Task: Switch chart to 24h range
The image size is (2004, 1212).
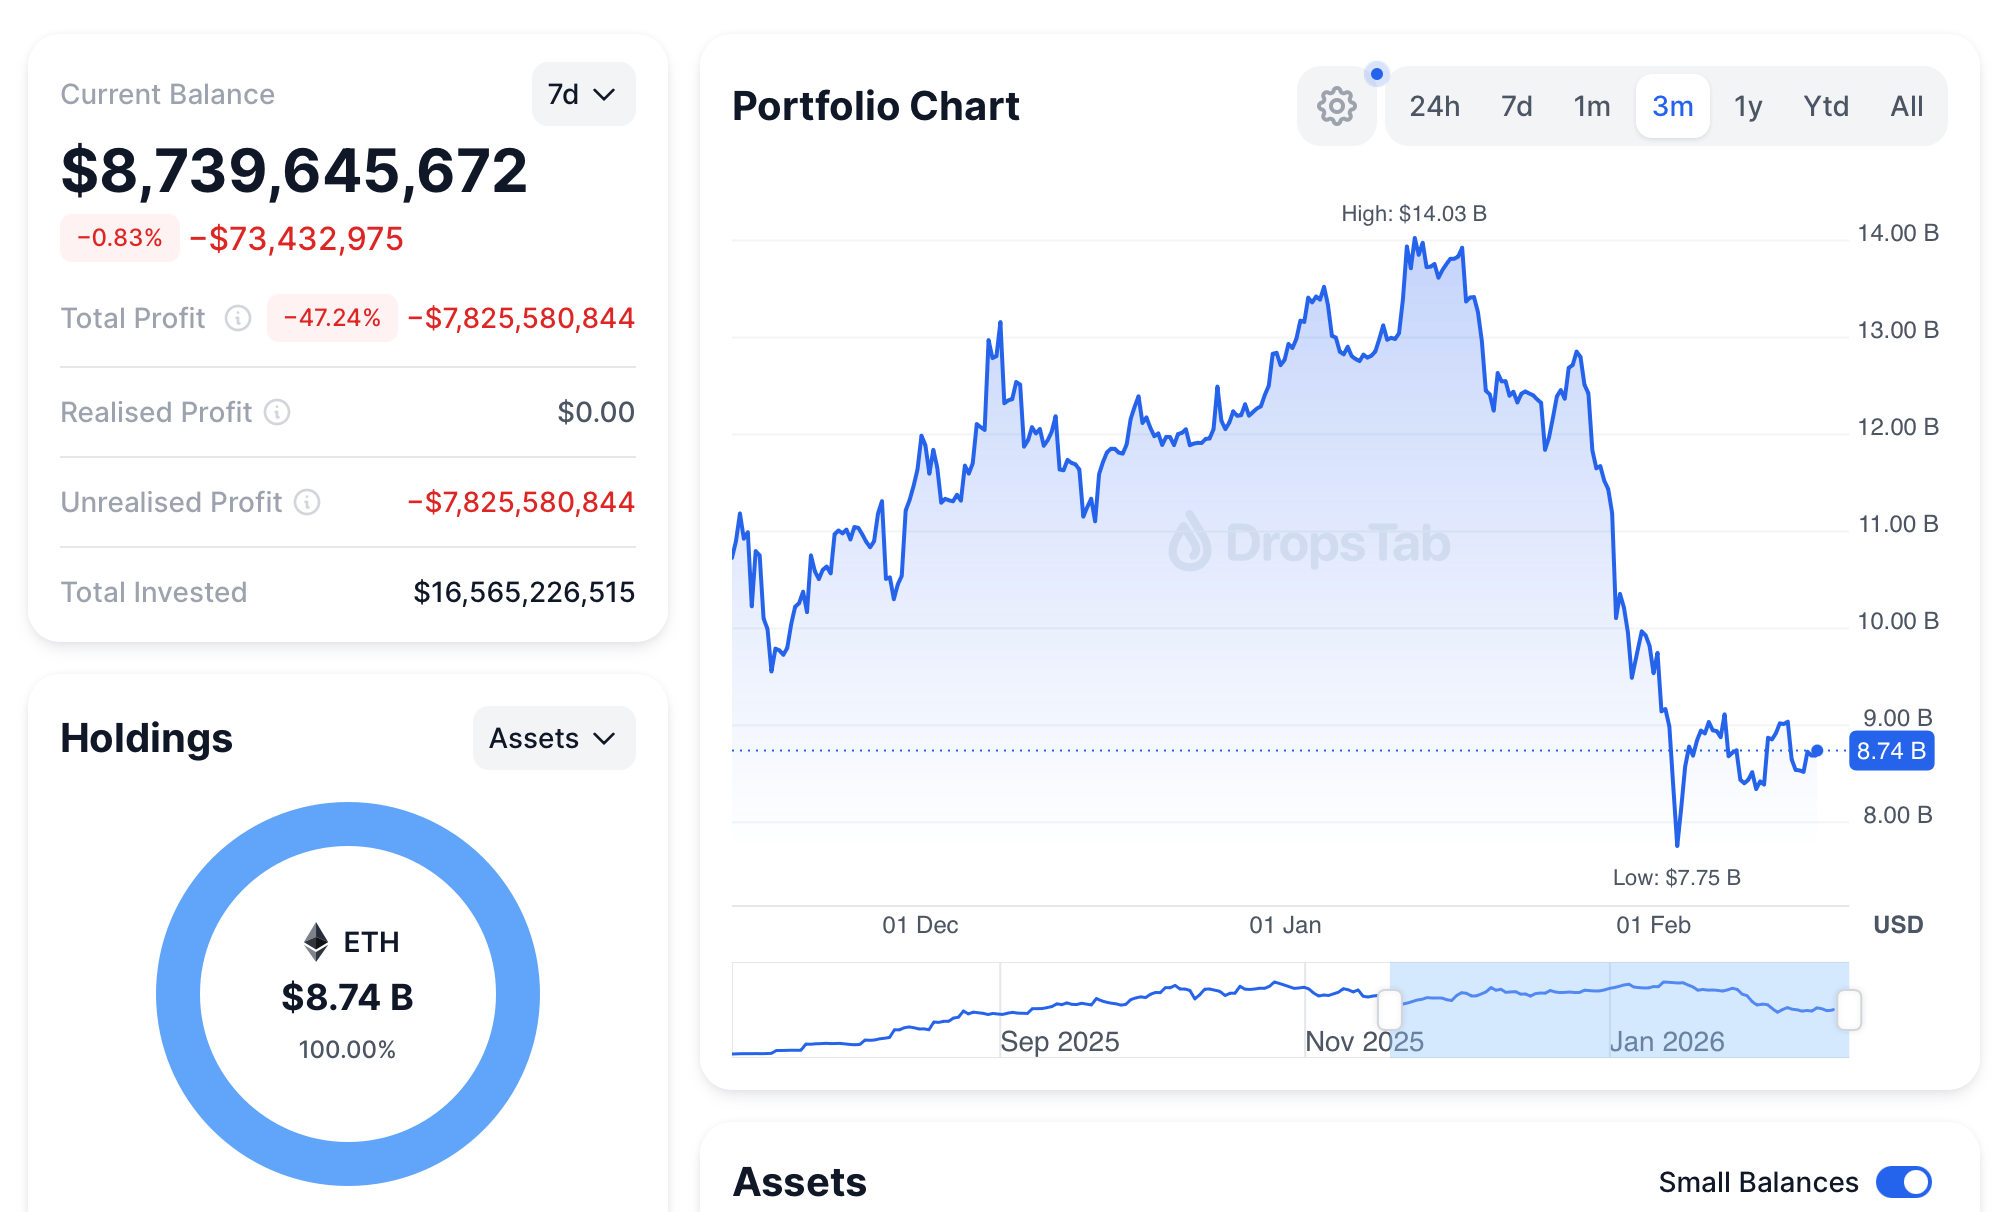Action: [1434, 106]
